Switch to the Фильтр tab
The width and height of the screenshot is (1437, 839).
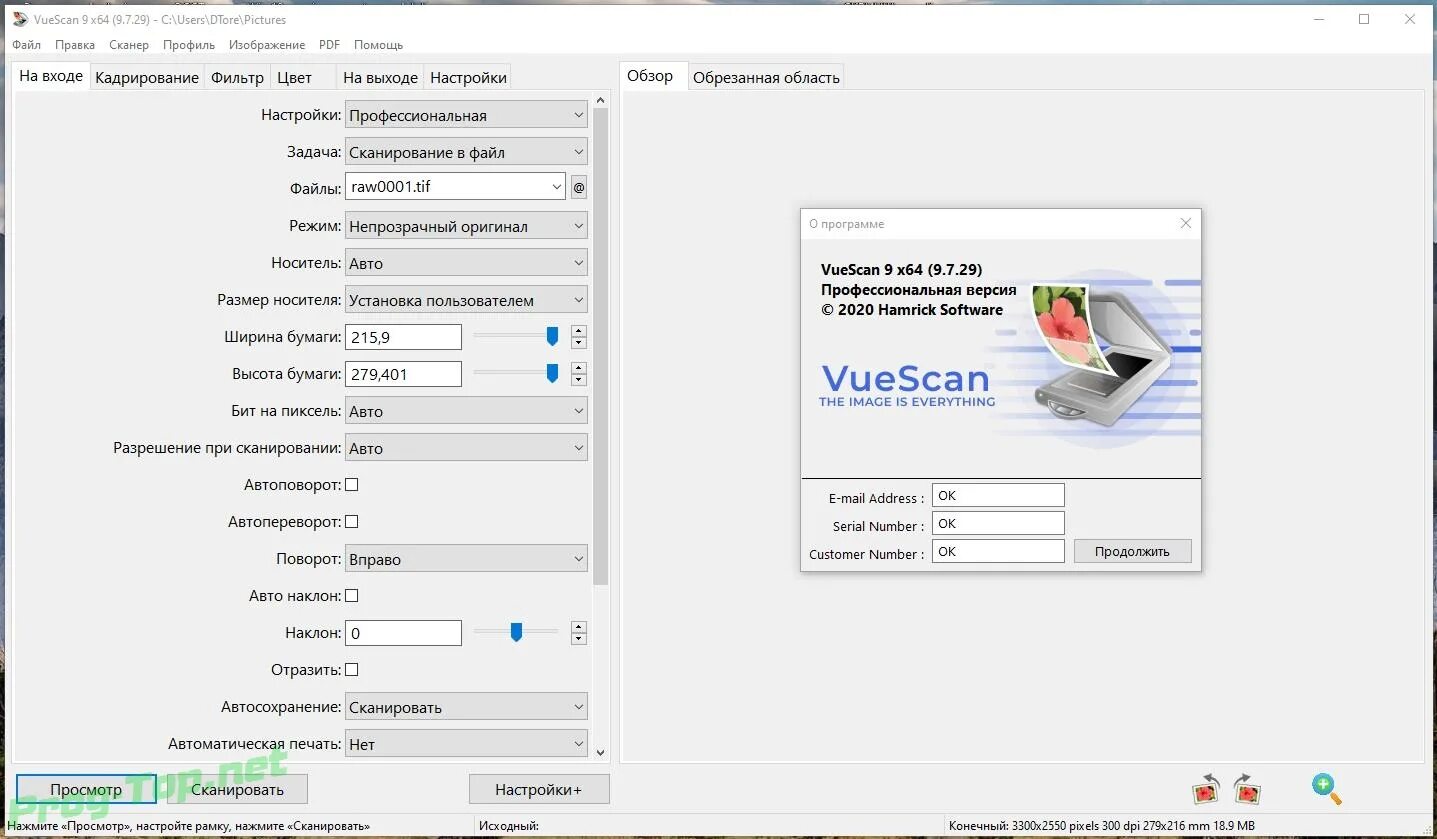[238, 77]
